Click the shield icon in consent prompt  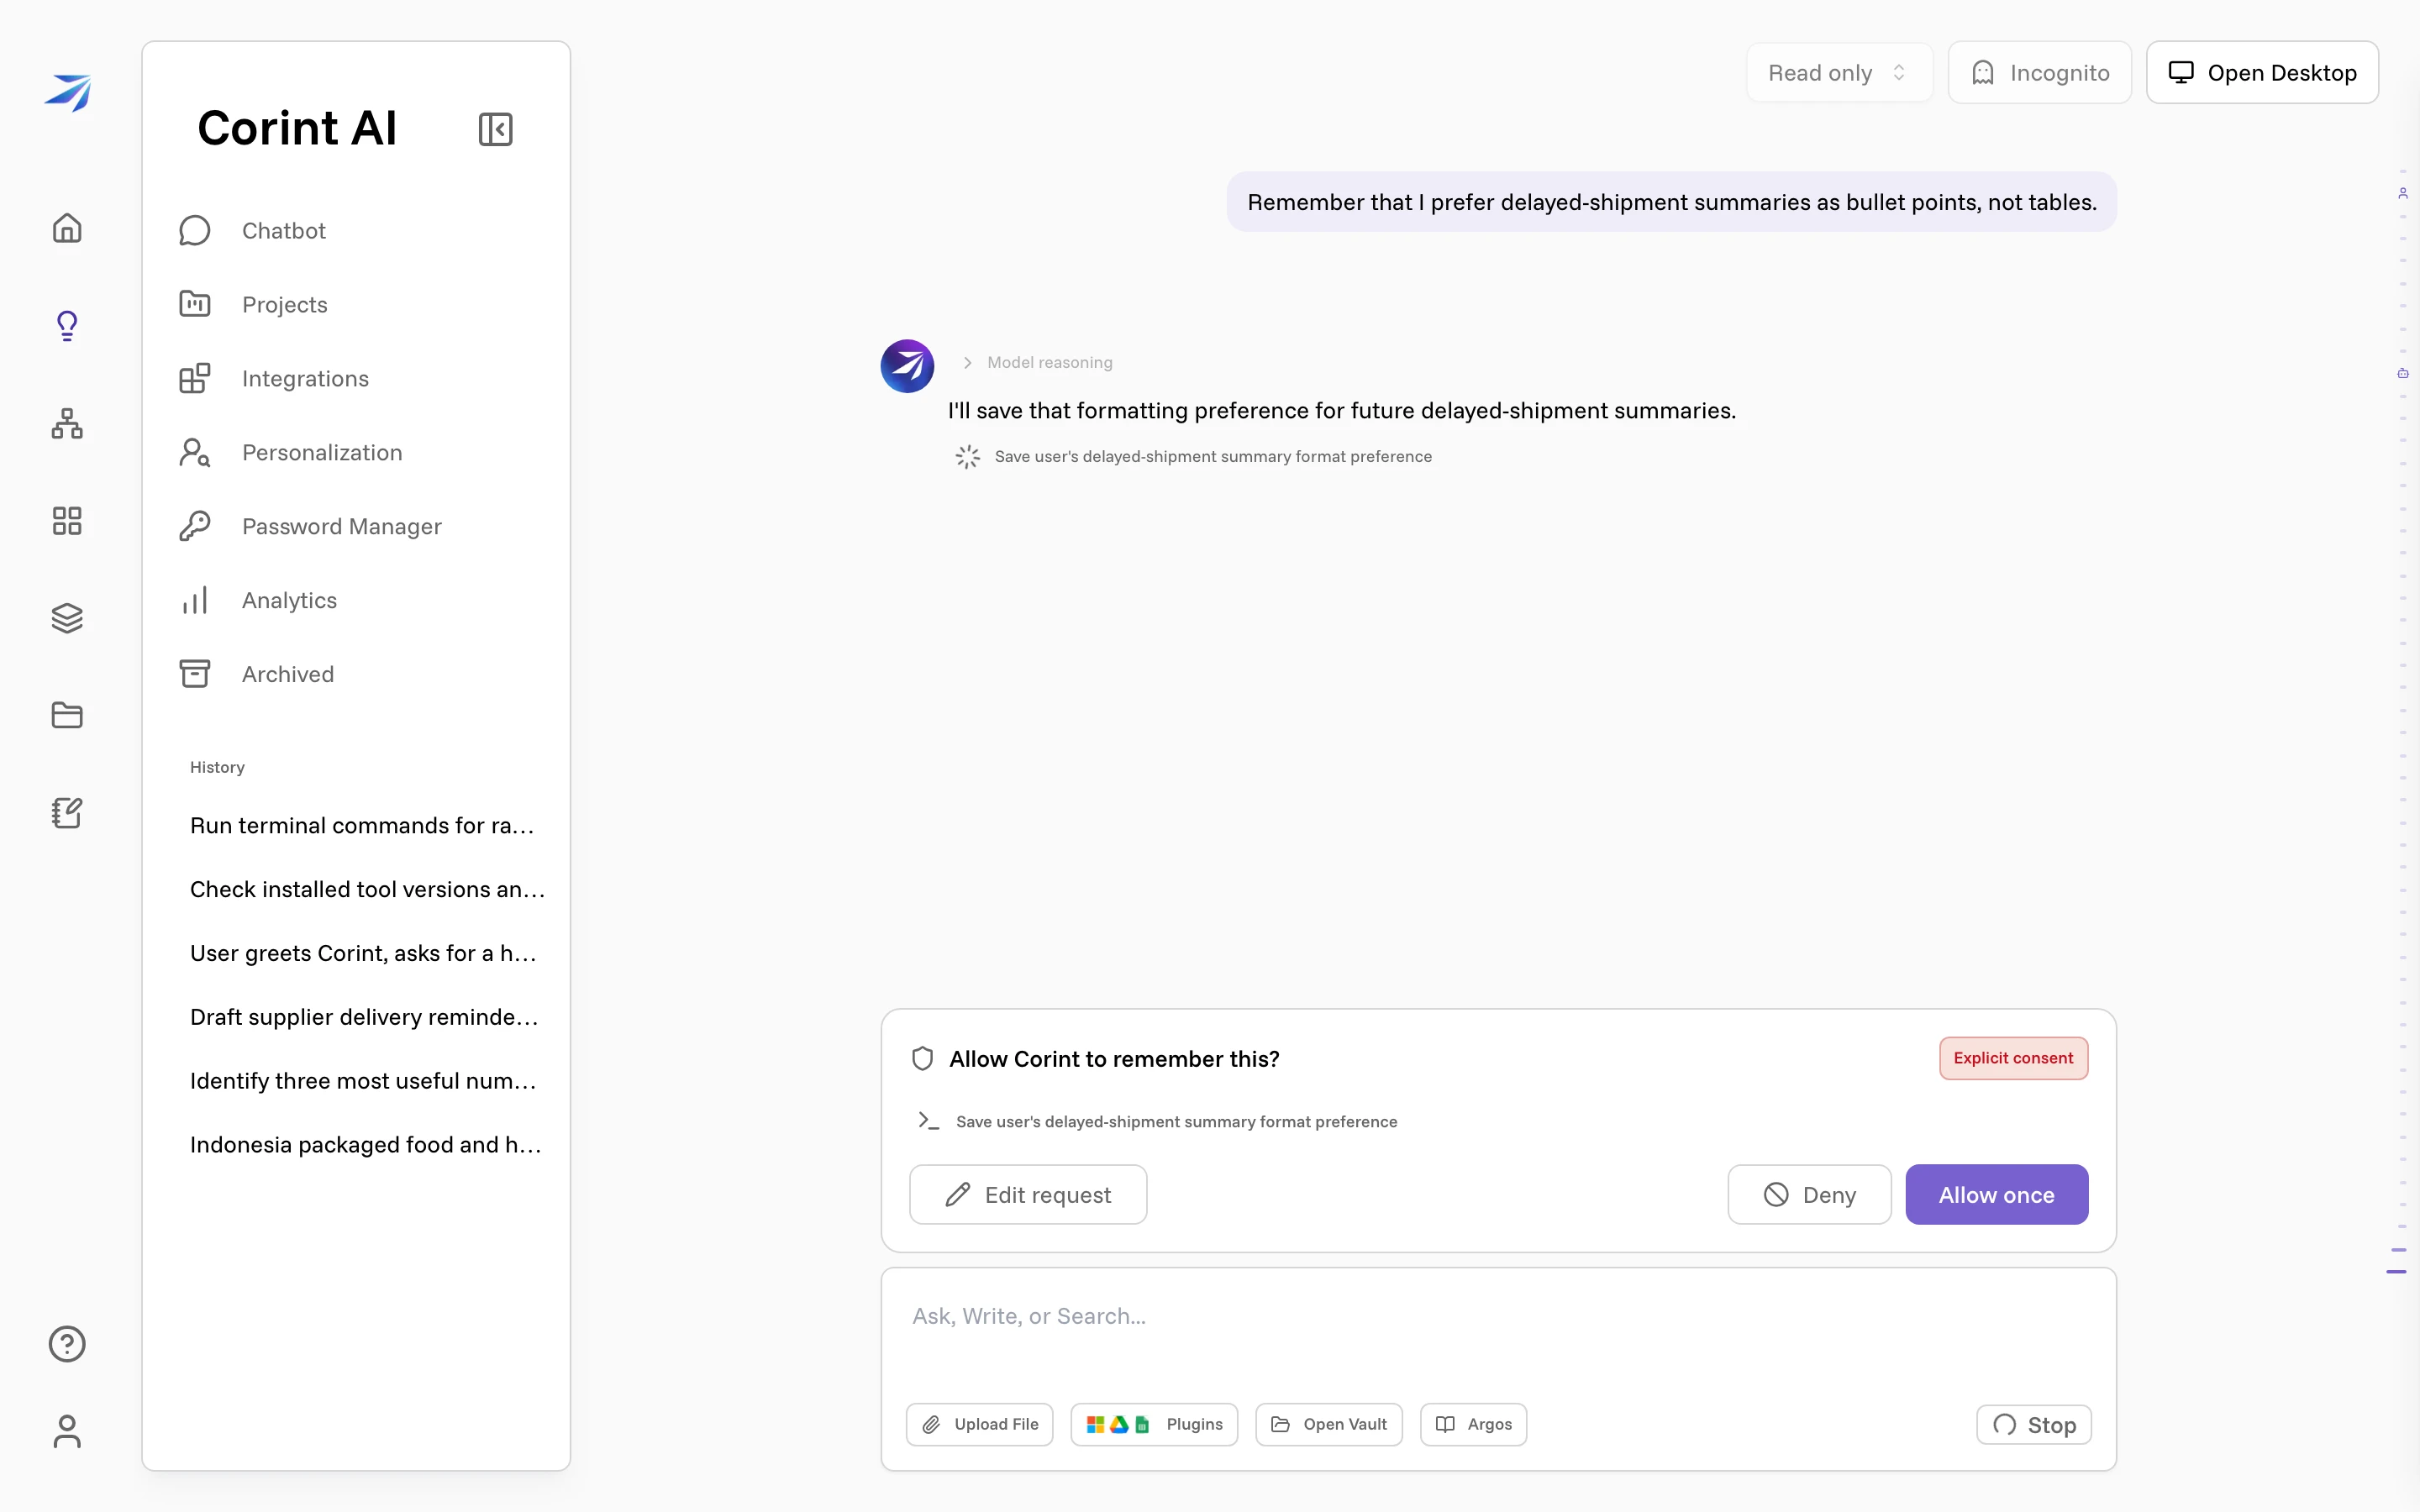[x=923, y=1059]
